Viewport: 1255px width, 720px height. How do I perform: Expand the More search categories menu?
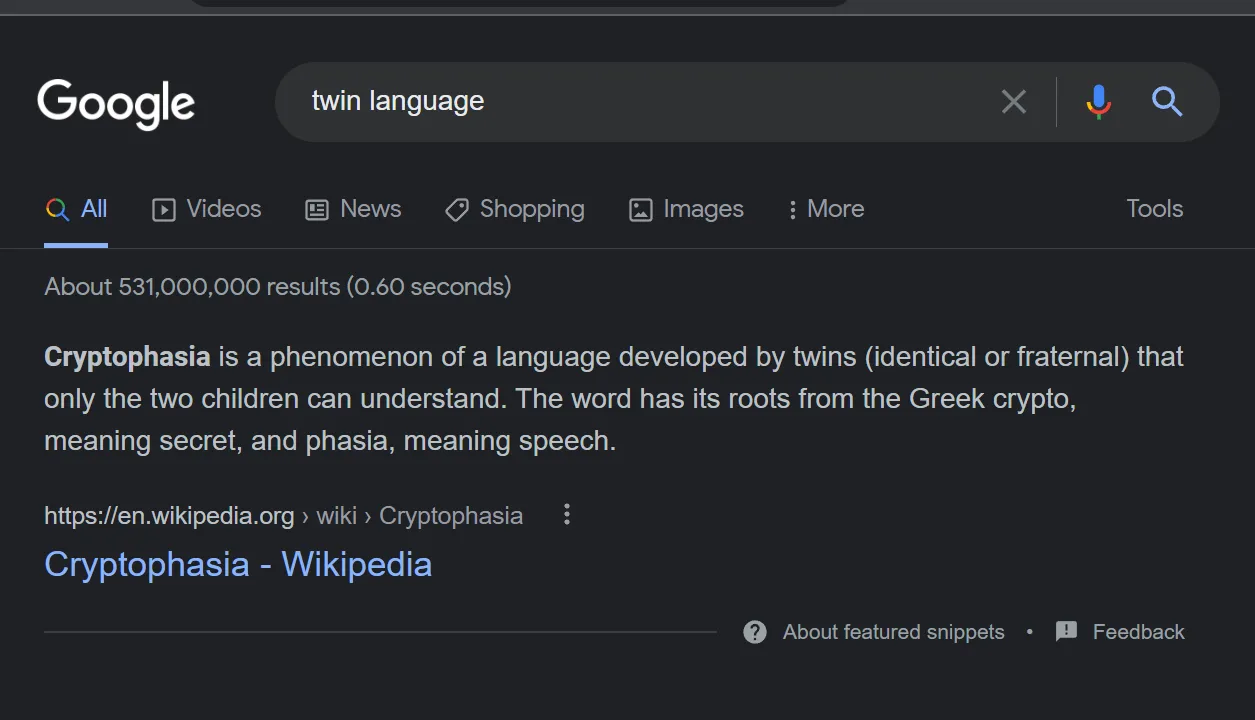point(826,209)
